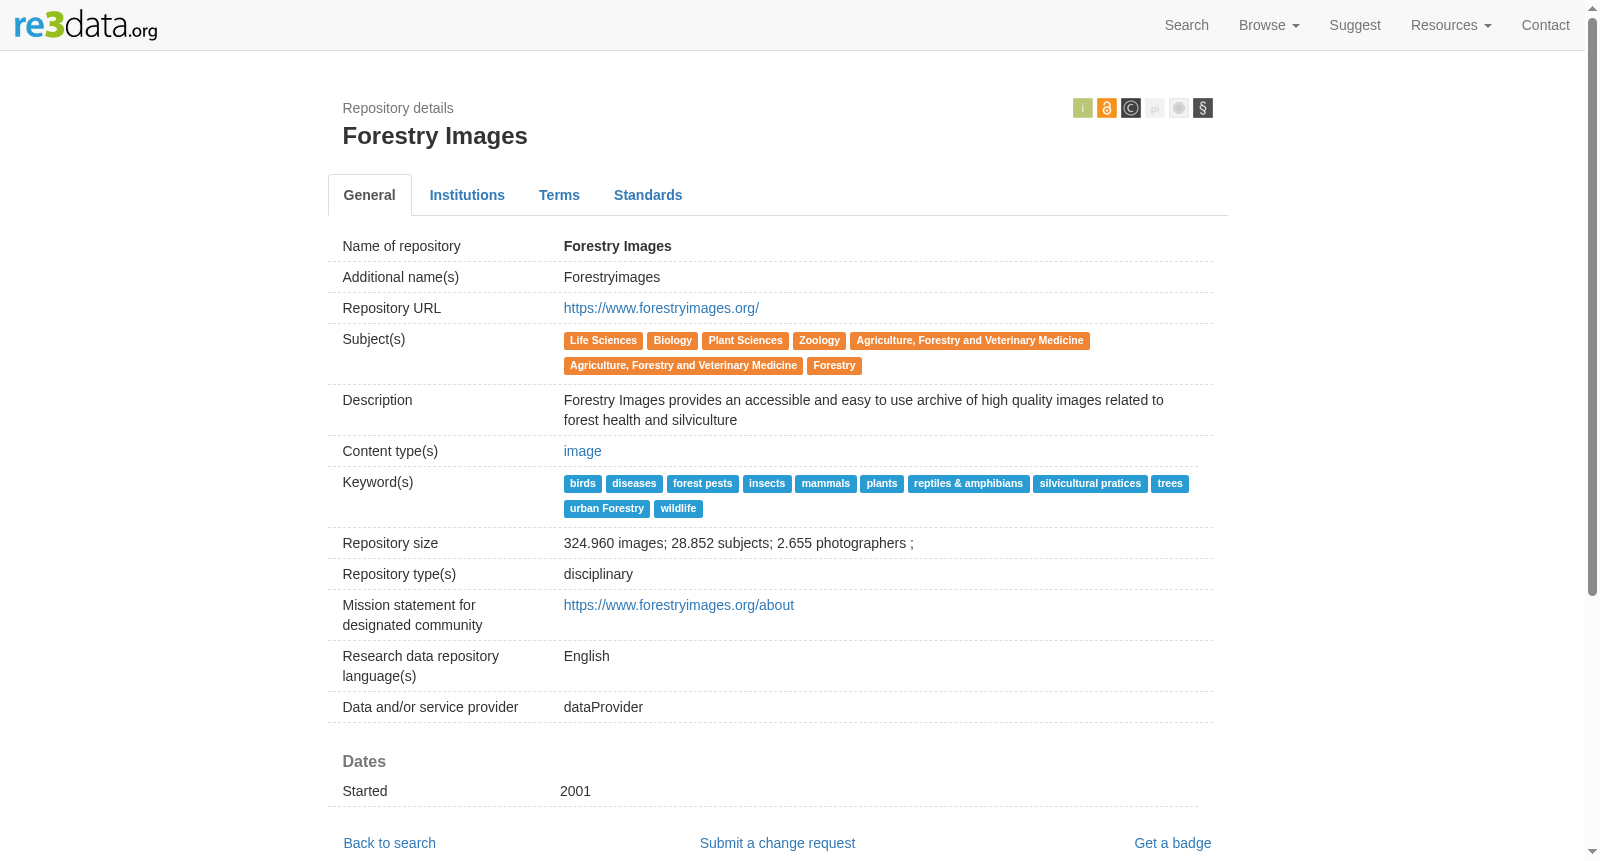Screen dimensions: 1600x861
Task: Click the language value 'English'
Action: [587, 656]
